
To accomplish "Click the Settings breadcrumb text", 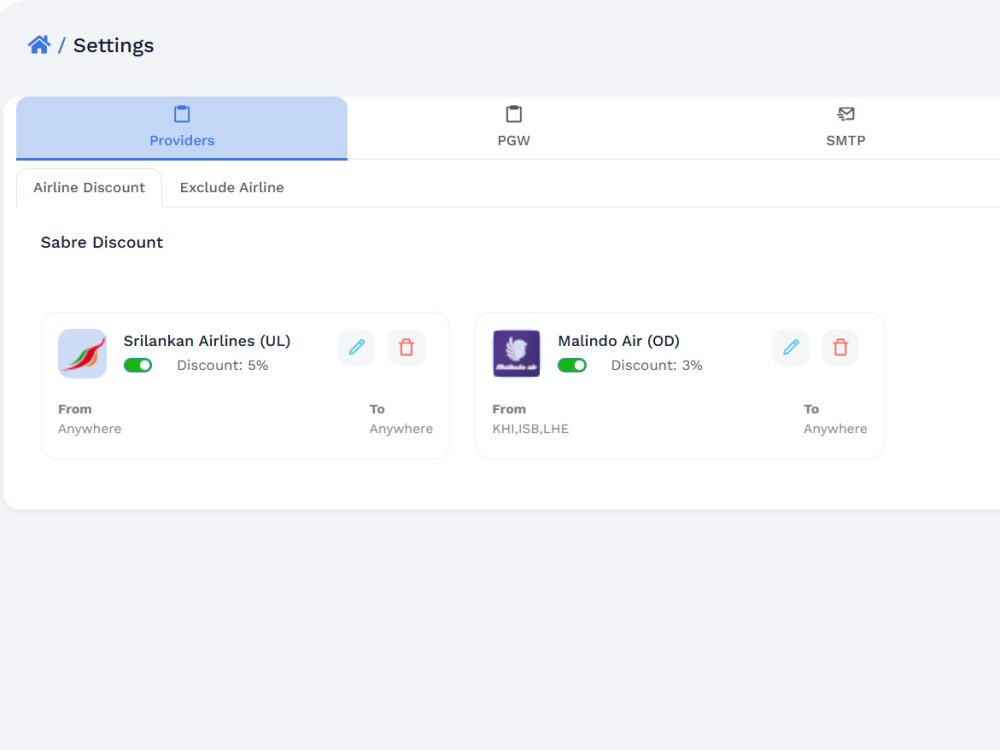I will point(114,46).
